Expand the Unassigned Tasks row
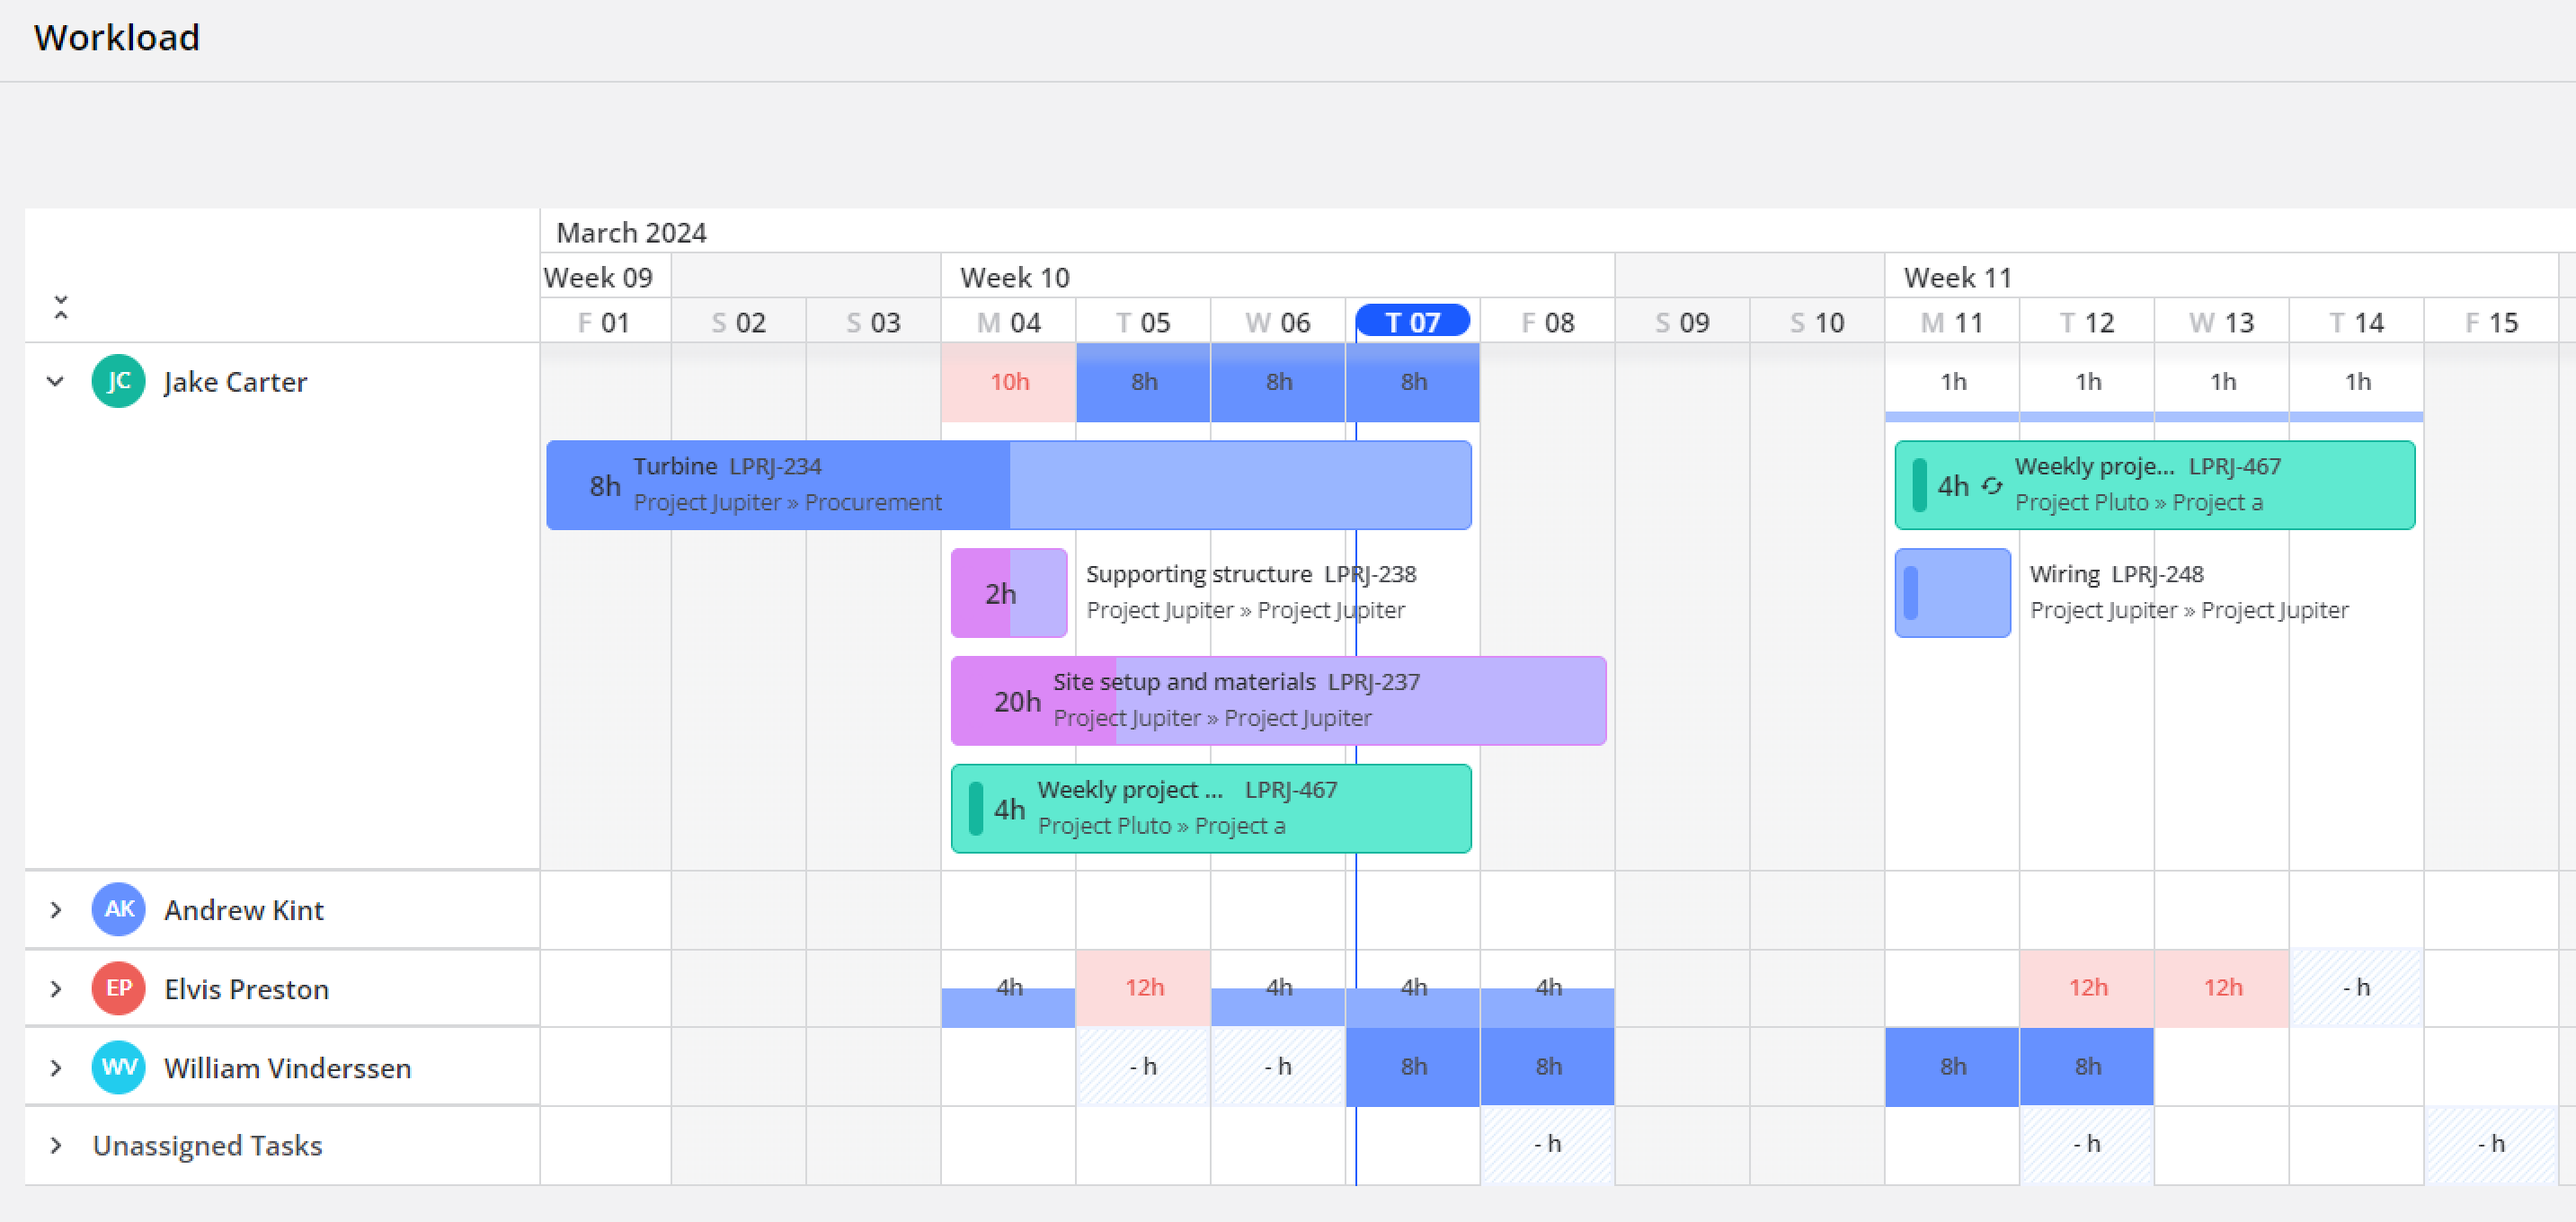2576x1222 pixels. pos(55,1145)
